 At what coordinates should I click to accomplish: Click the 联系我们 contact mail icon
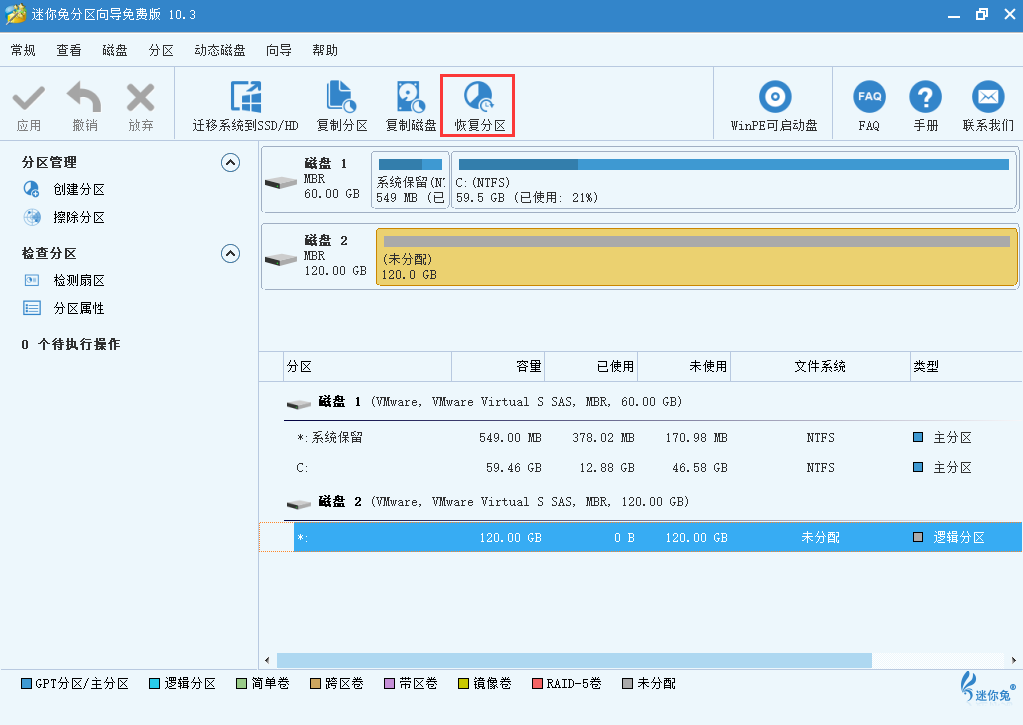click(x=988, y=97)
